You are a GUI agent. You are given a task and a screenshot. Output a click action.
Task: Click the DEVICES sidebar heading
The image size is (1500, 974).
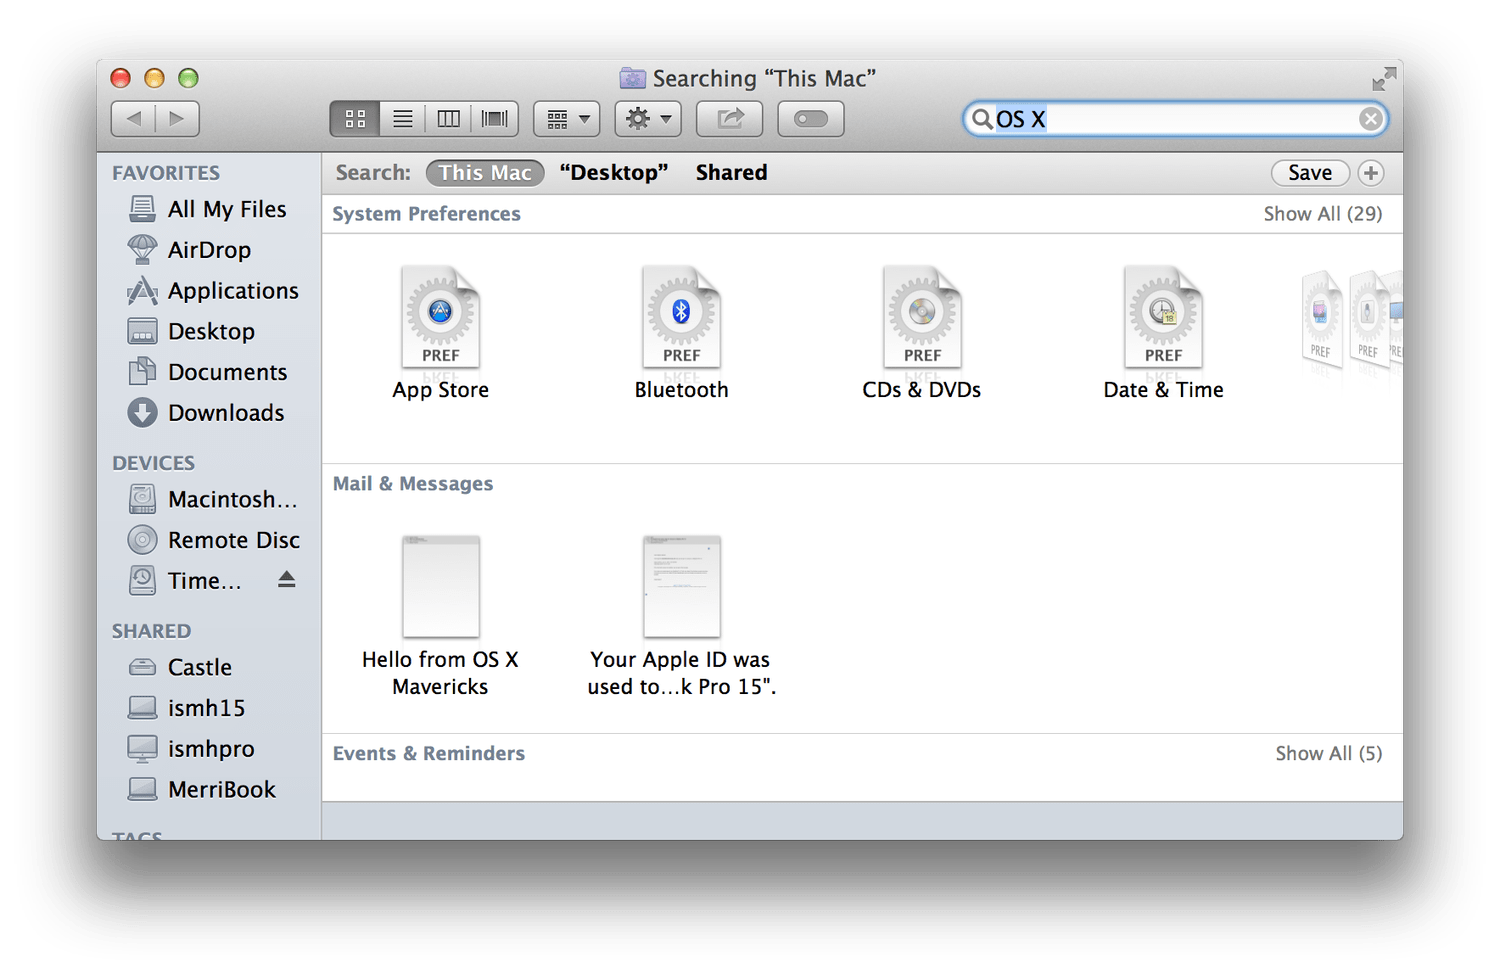[x=153, y=463]
